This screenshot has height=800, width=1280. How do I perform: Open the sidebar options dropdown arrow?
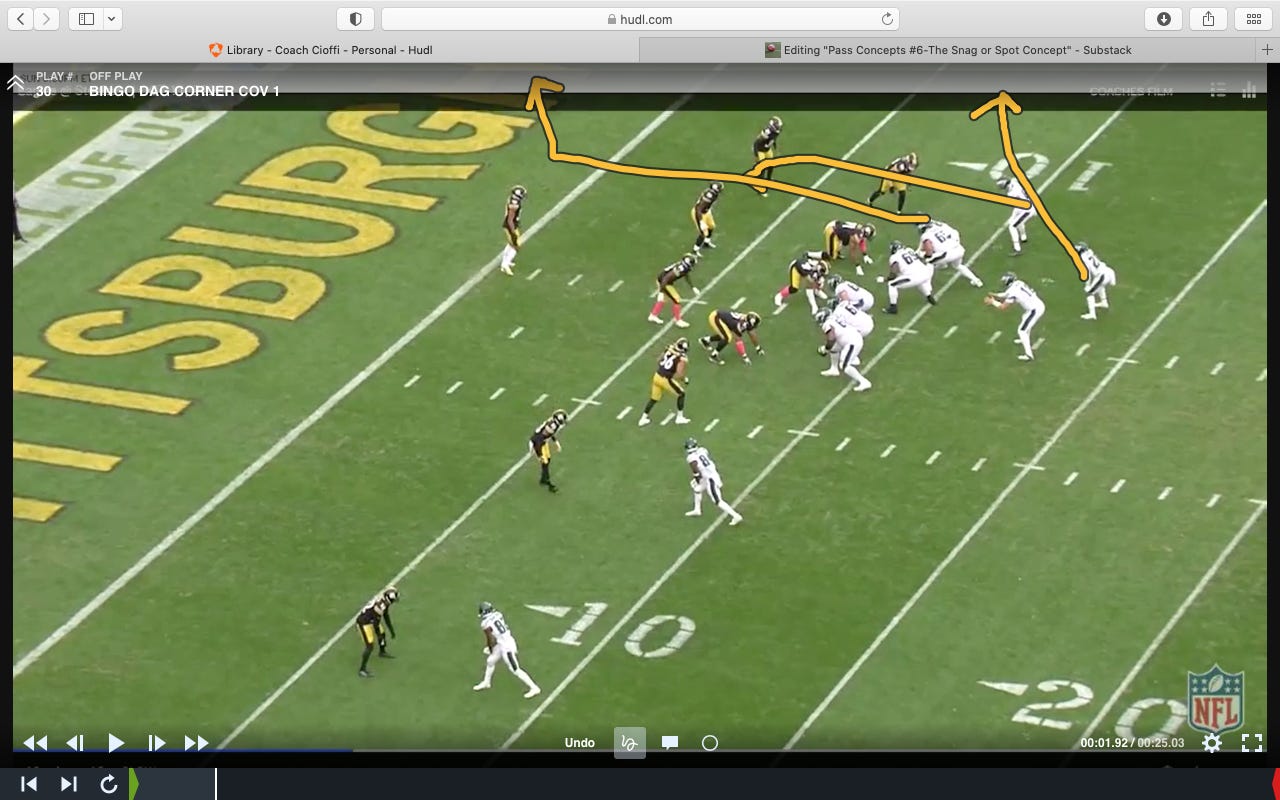coord(111,19)
